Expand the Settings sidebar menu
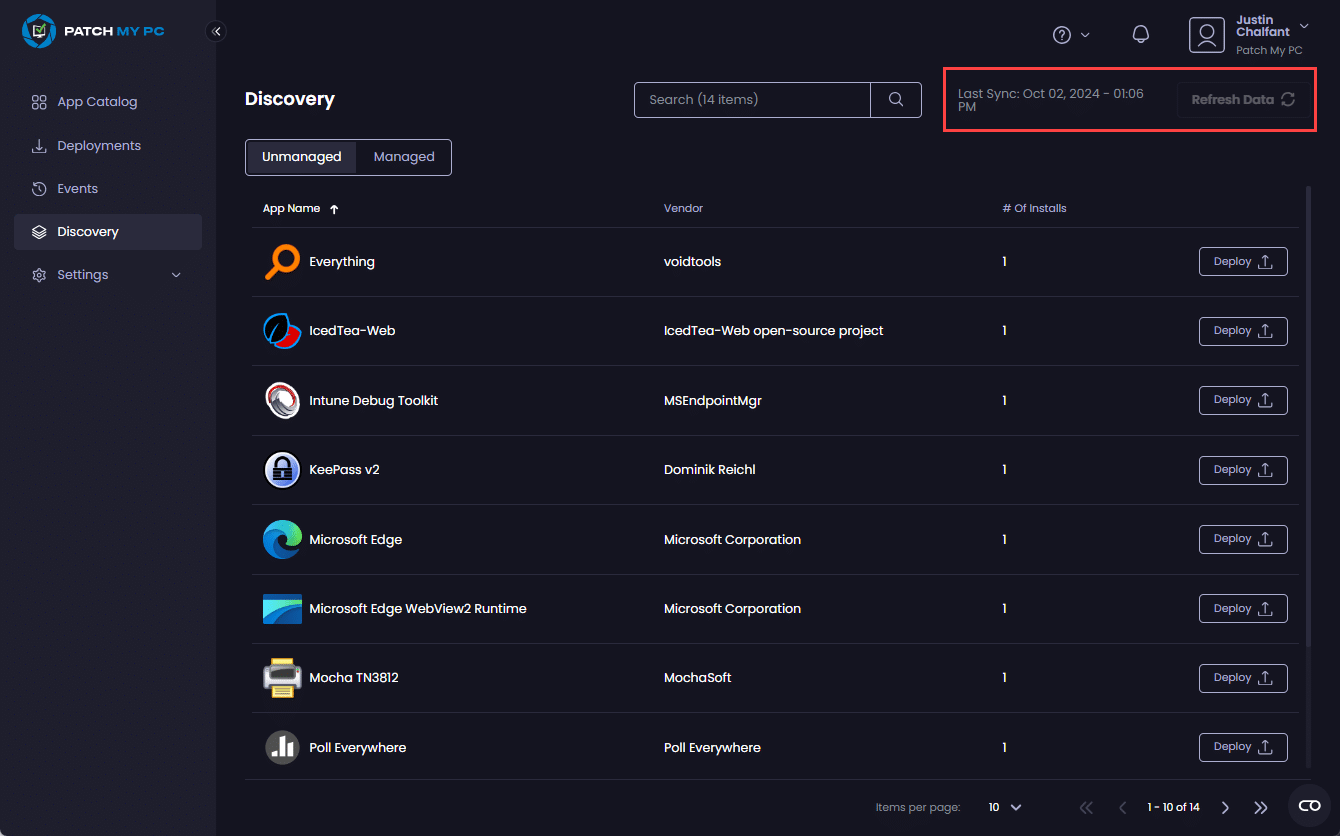 tap(107, 275)
